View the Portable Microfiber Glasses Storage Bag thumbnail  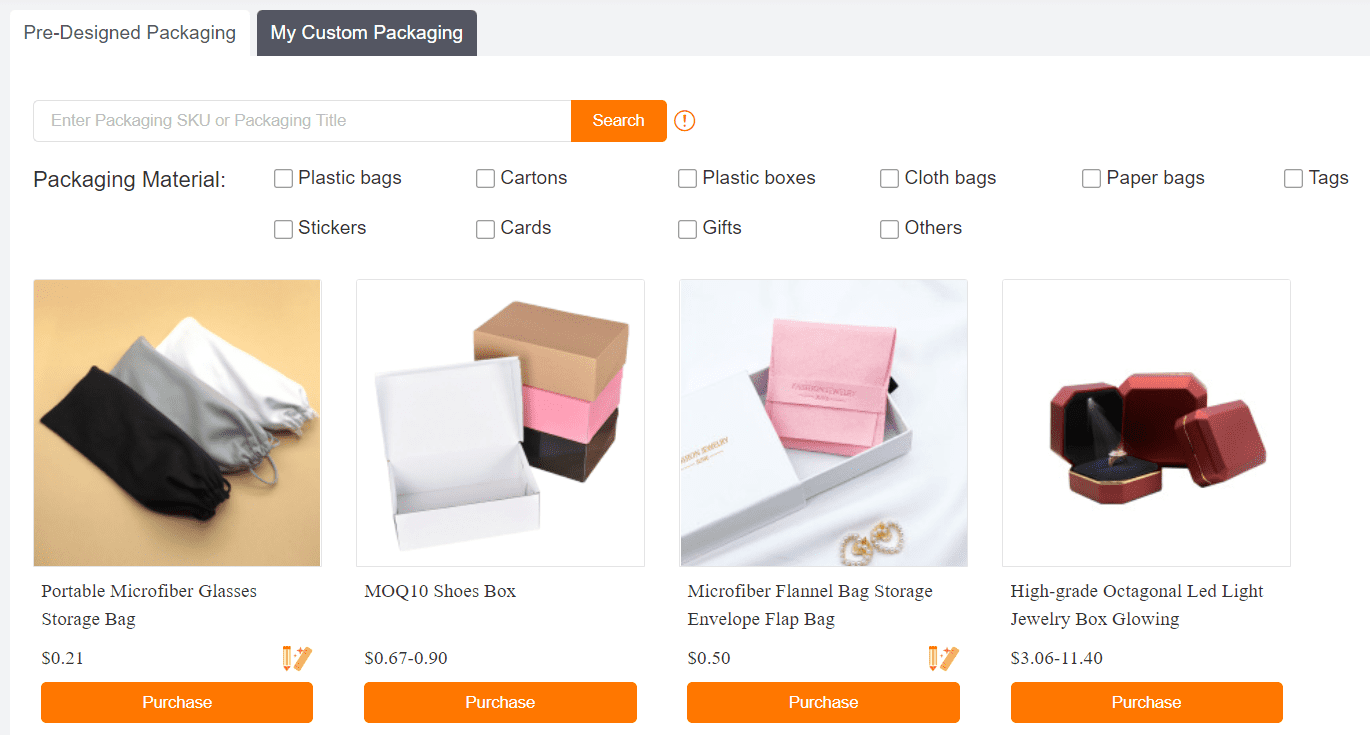177,422
